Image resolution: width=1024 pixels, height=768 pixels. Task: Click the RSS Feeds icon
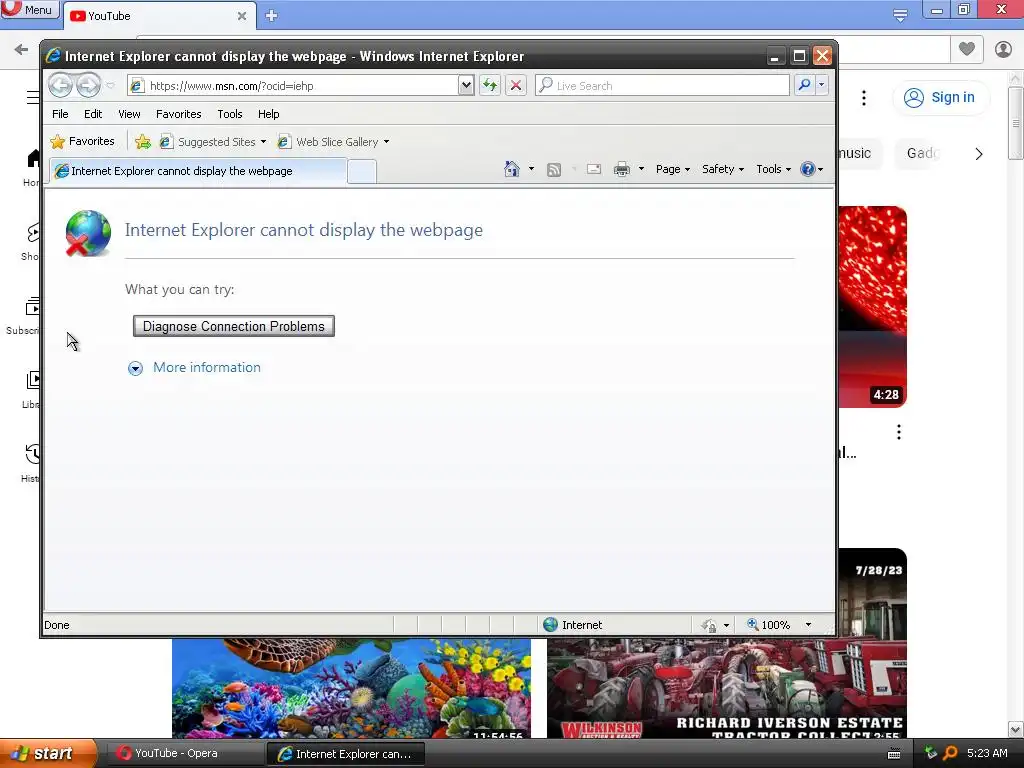[x=554, y=170]
